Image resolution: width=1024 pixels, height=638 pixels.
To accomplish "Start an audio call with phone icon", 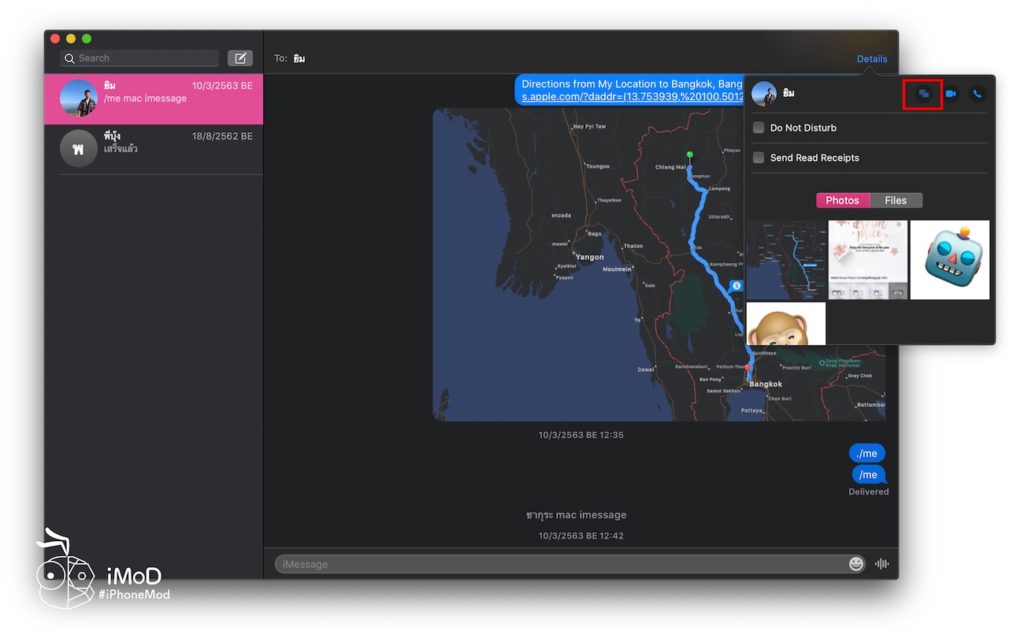I will click(977, 94).
